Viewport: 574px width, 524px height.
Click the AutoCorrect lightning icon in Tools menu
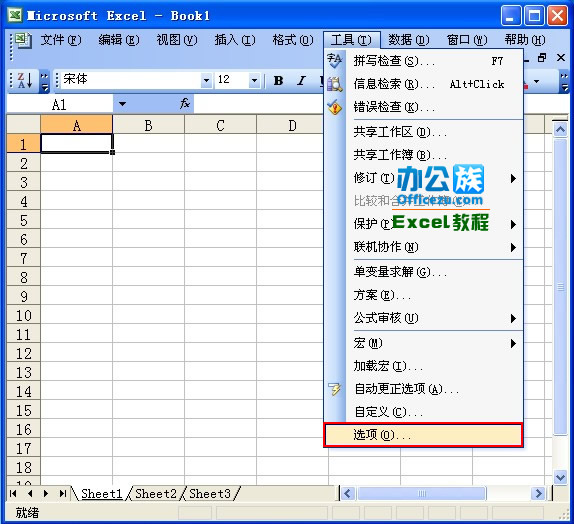click(x=335, y=389)
